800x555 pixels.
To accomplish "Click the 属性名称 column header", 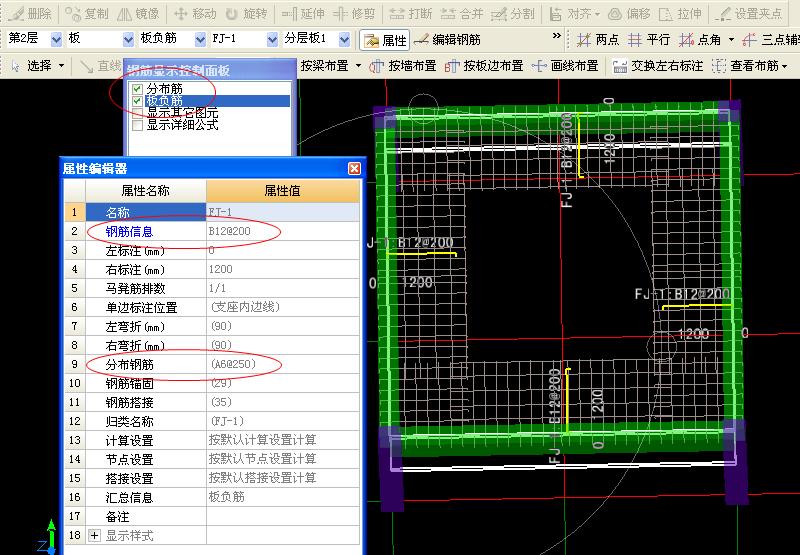I will pyautogui.click(x=145, y=191).
